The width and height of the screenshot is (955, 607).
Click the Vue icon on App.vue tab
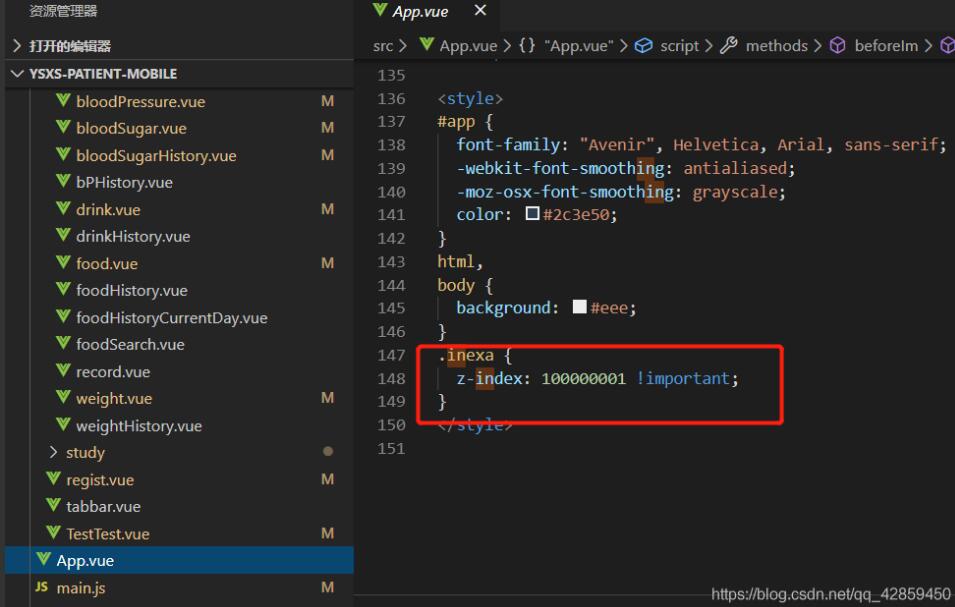tap(380, 11)
